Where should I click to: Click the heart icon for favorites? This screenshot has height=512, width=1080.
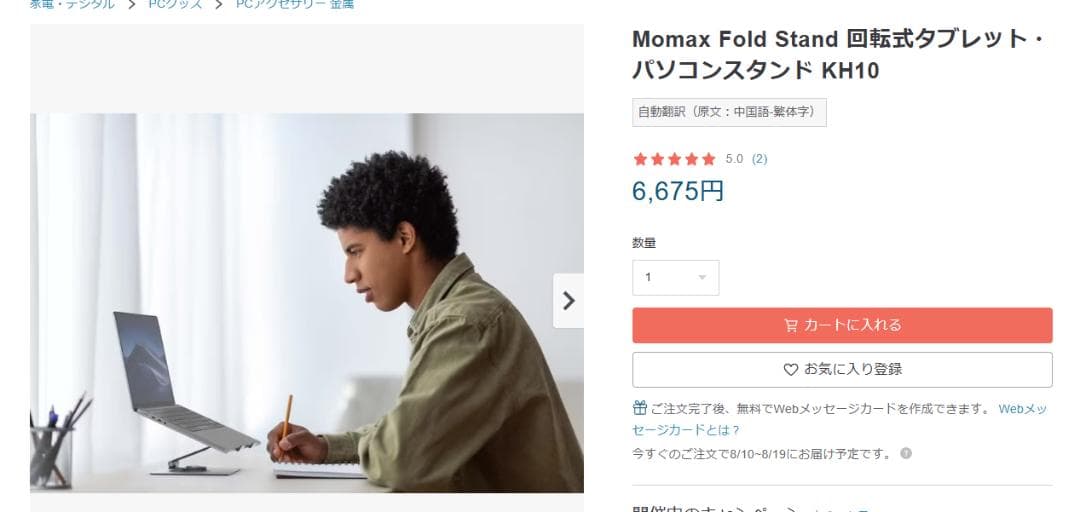[x=790, y=369]
